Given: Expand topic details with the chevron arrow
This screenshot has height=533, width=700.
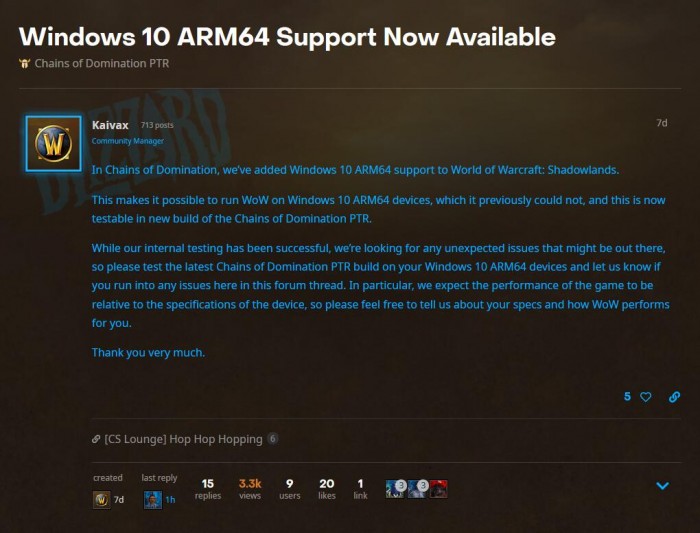Looking at the screenshot, I should pyautogui.click(x=662, y=486).
